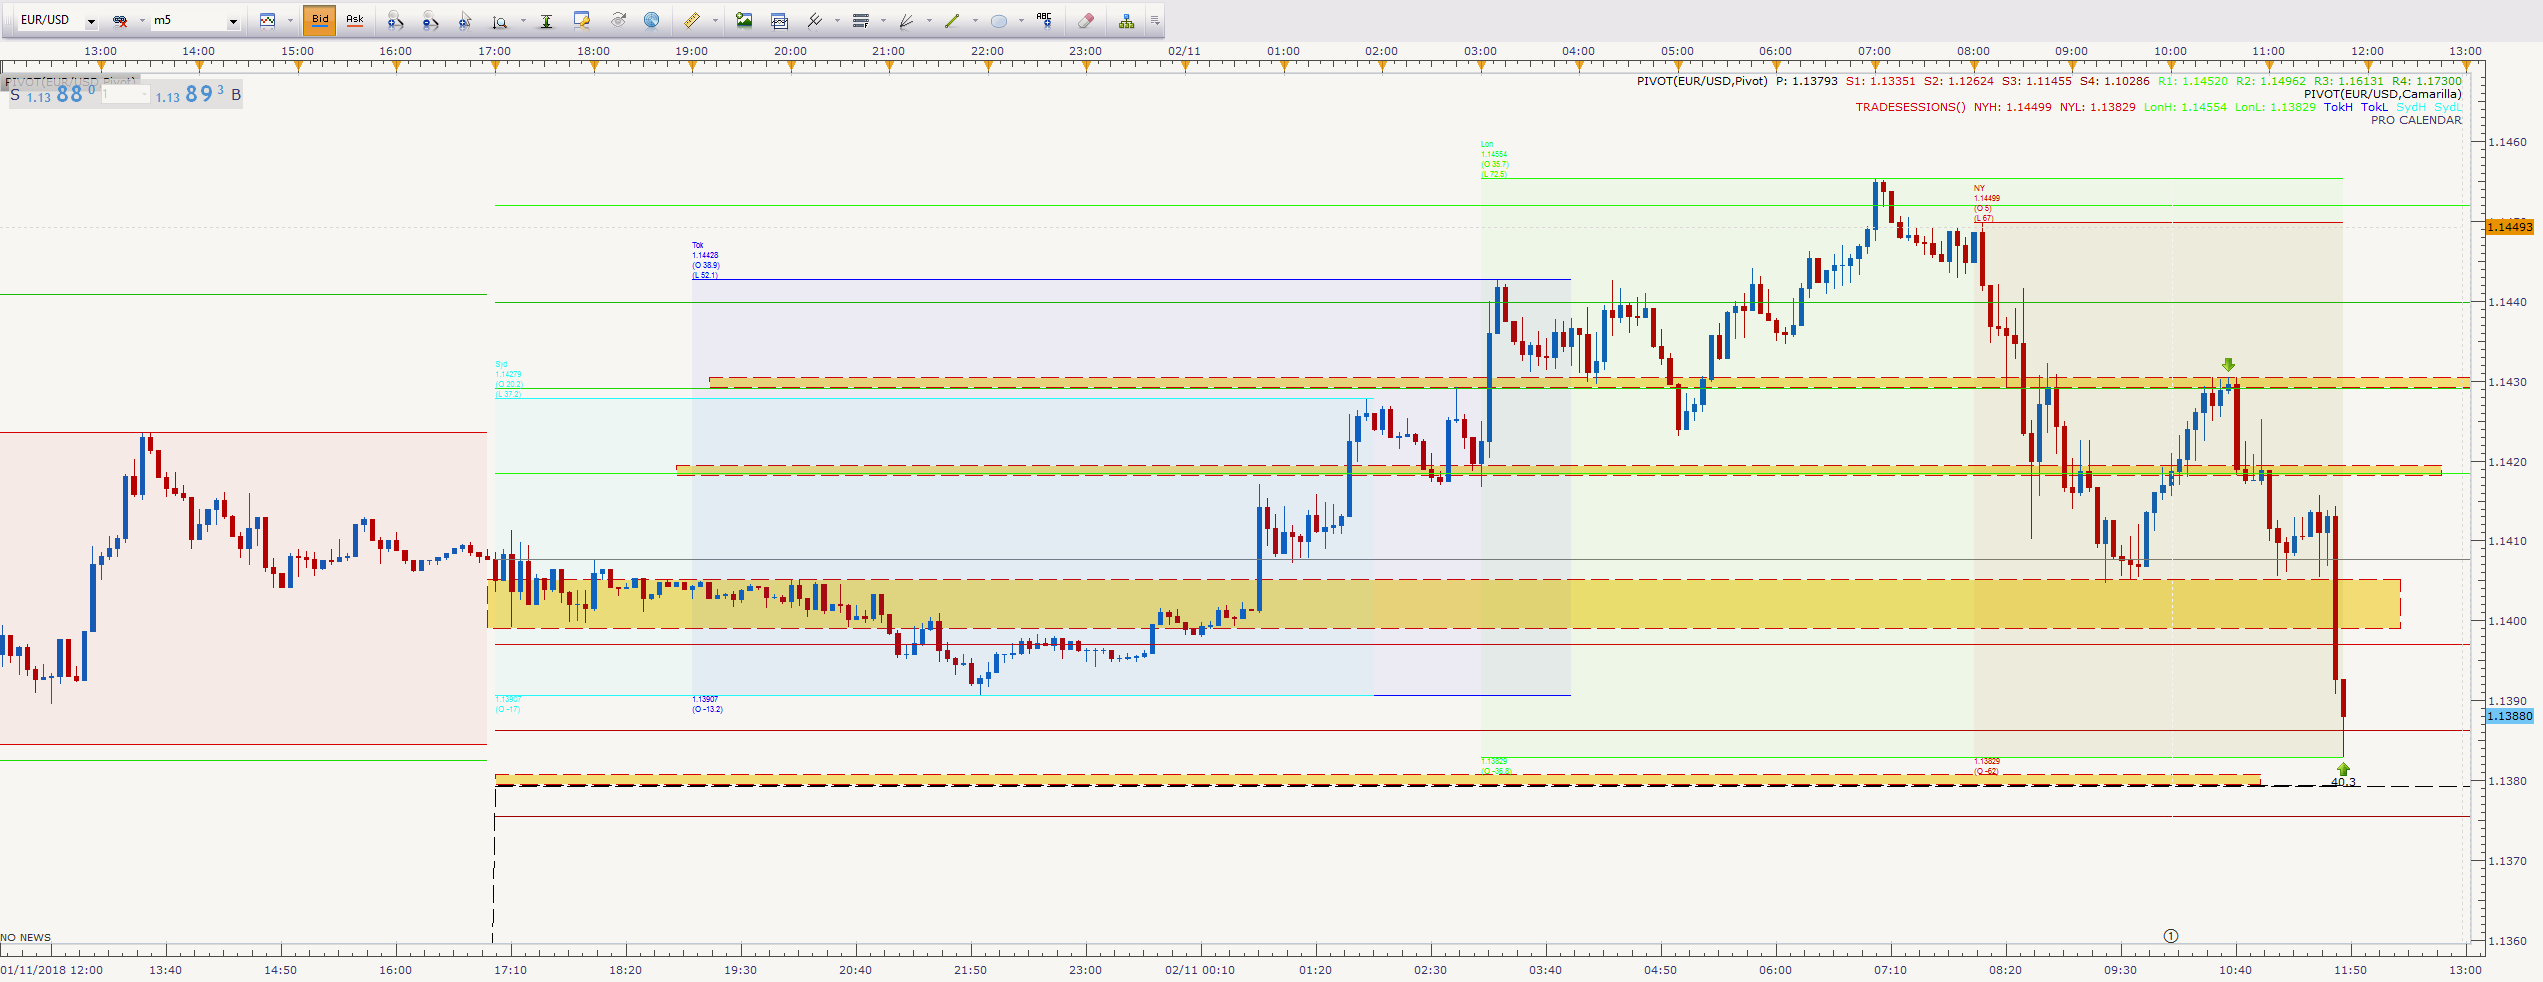This screenshot has width=2543, height=982.
Task: Click the vertical autoscale green arrow icon
Action: pos(546,20)
